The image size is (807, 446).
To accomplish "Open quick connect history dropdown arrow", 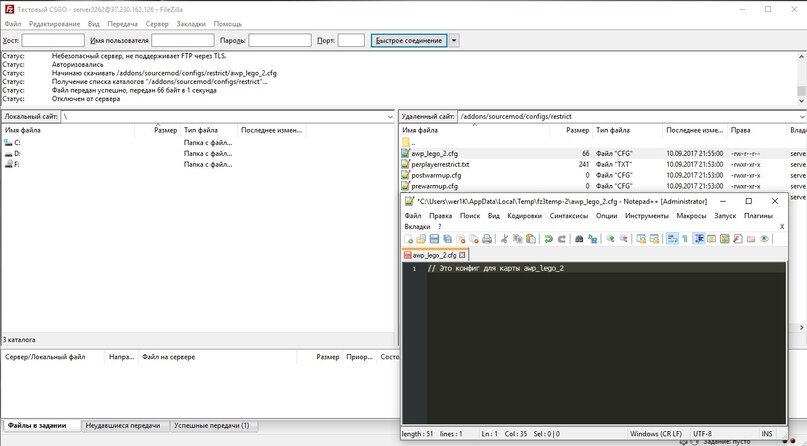I will coord(454,40).
